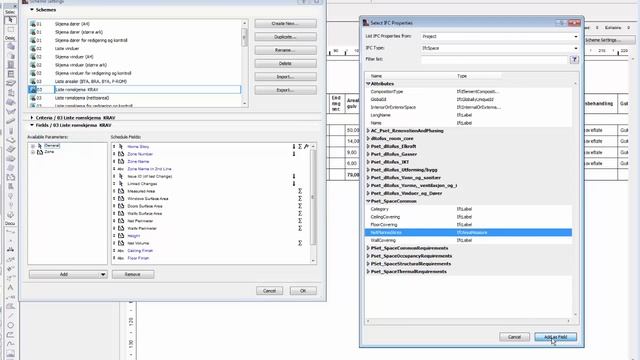Viewport: 640px width, 360px height.
Task: Select the FloorCovering property row
Action: pyautogui.click(x=468, y=225)
